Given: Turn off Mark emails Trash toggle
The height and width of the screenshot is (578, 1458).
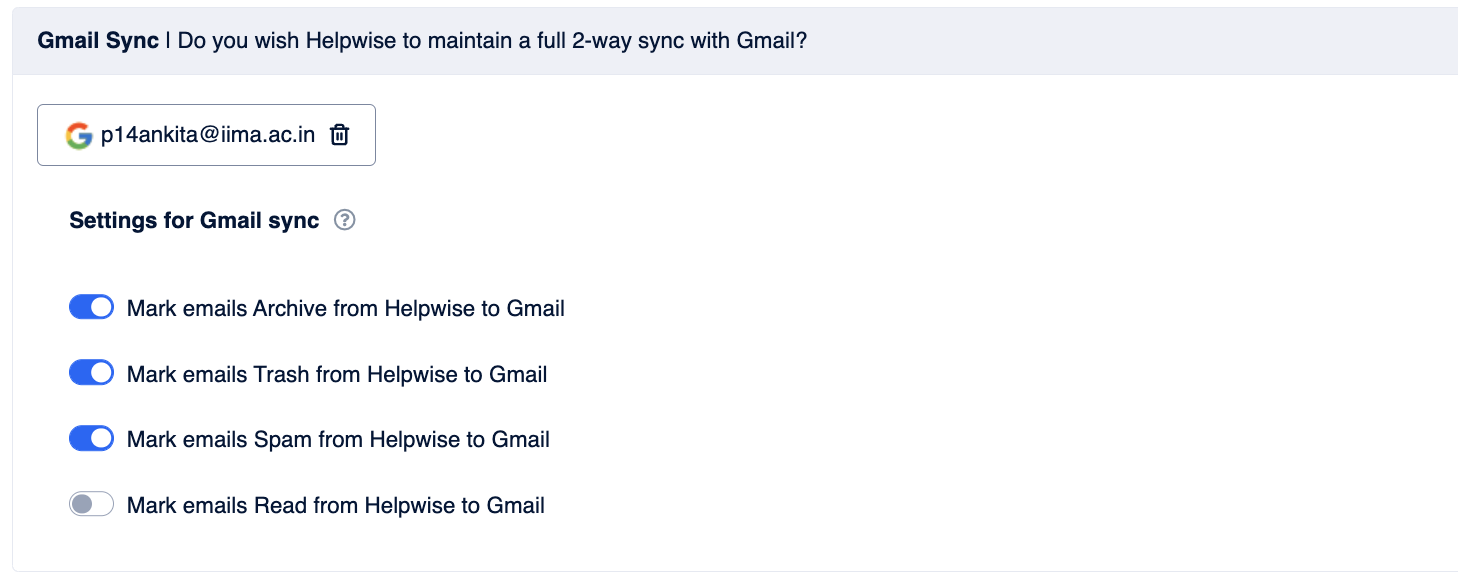Looking at the screenshot, I should click(91, 373).
